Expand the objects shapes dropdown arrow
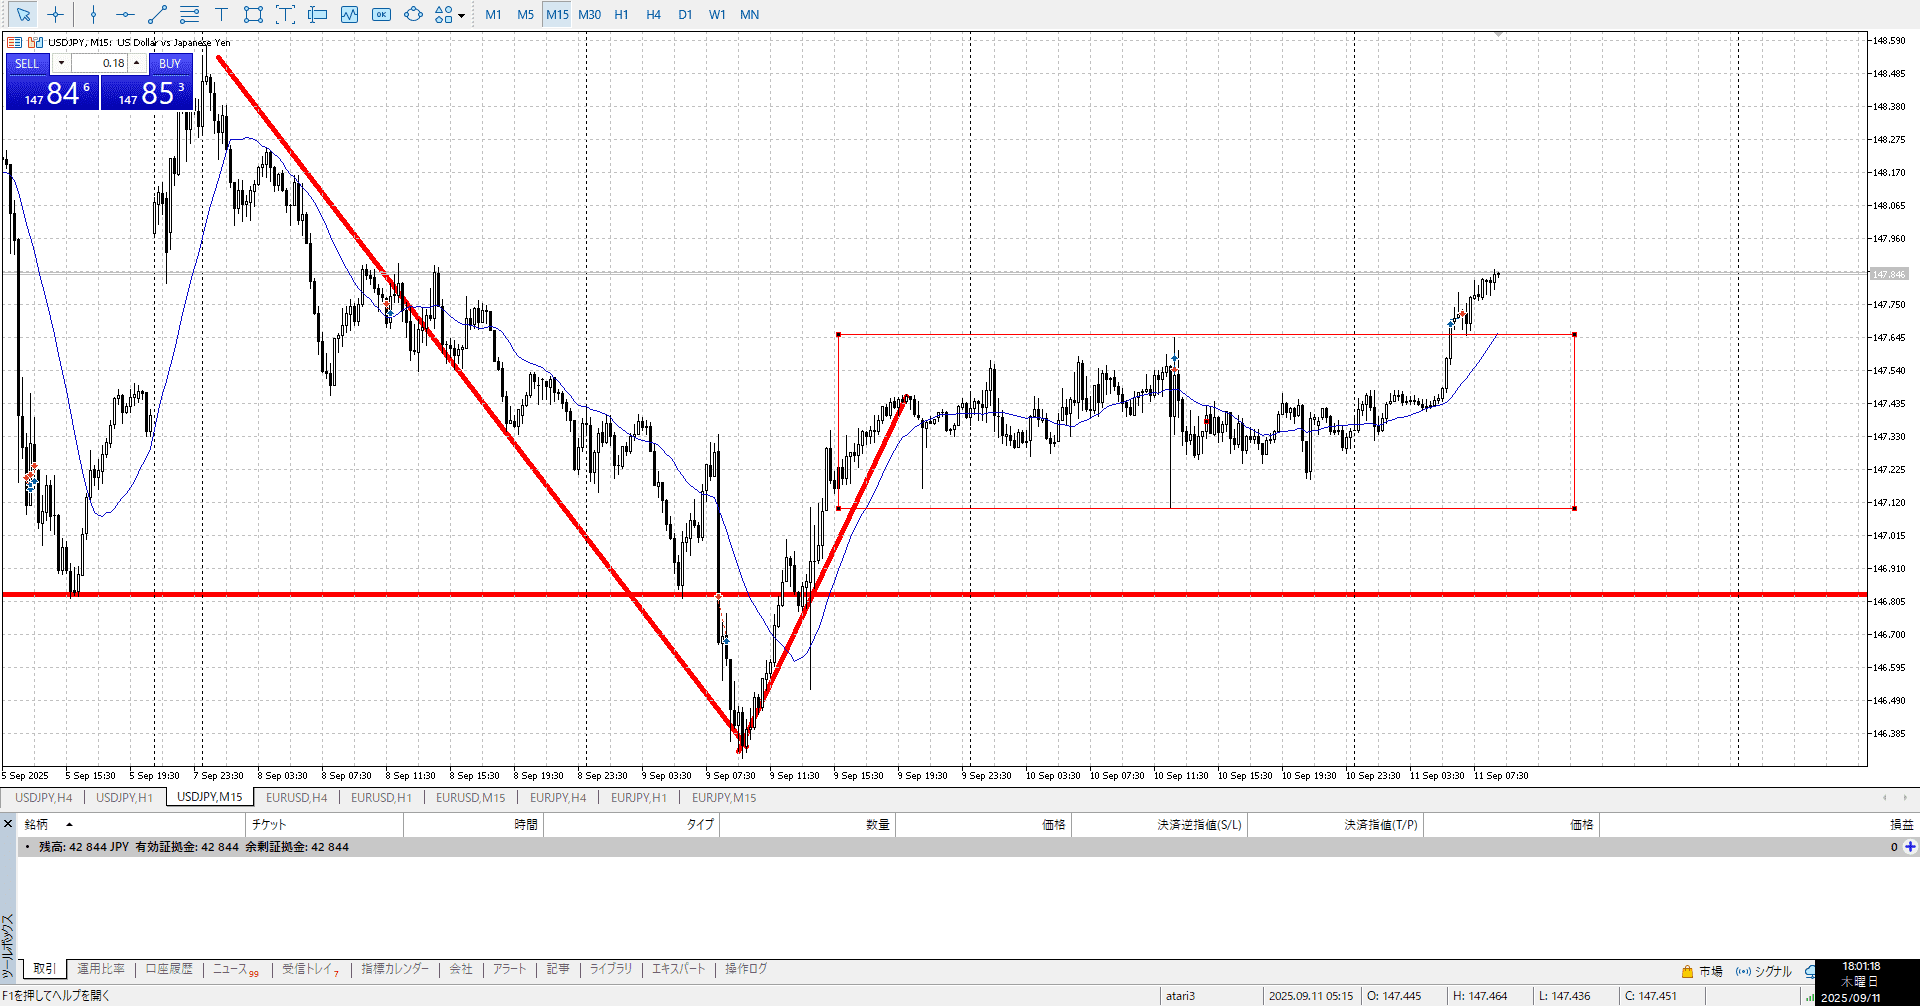 tap(461, 15)
